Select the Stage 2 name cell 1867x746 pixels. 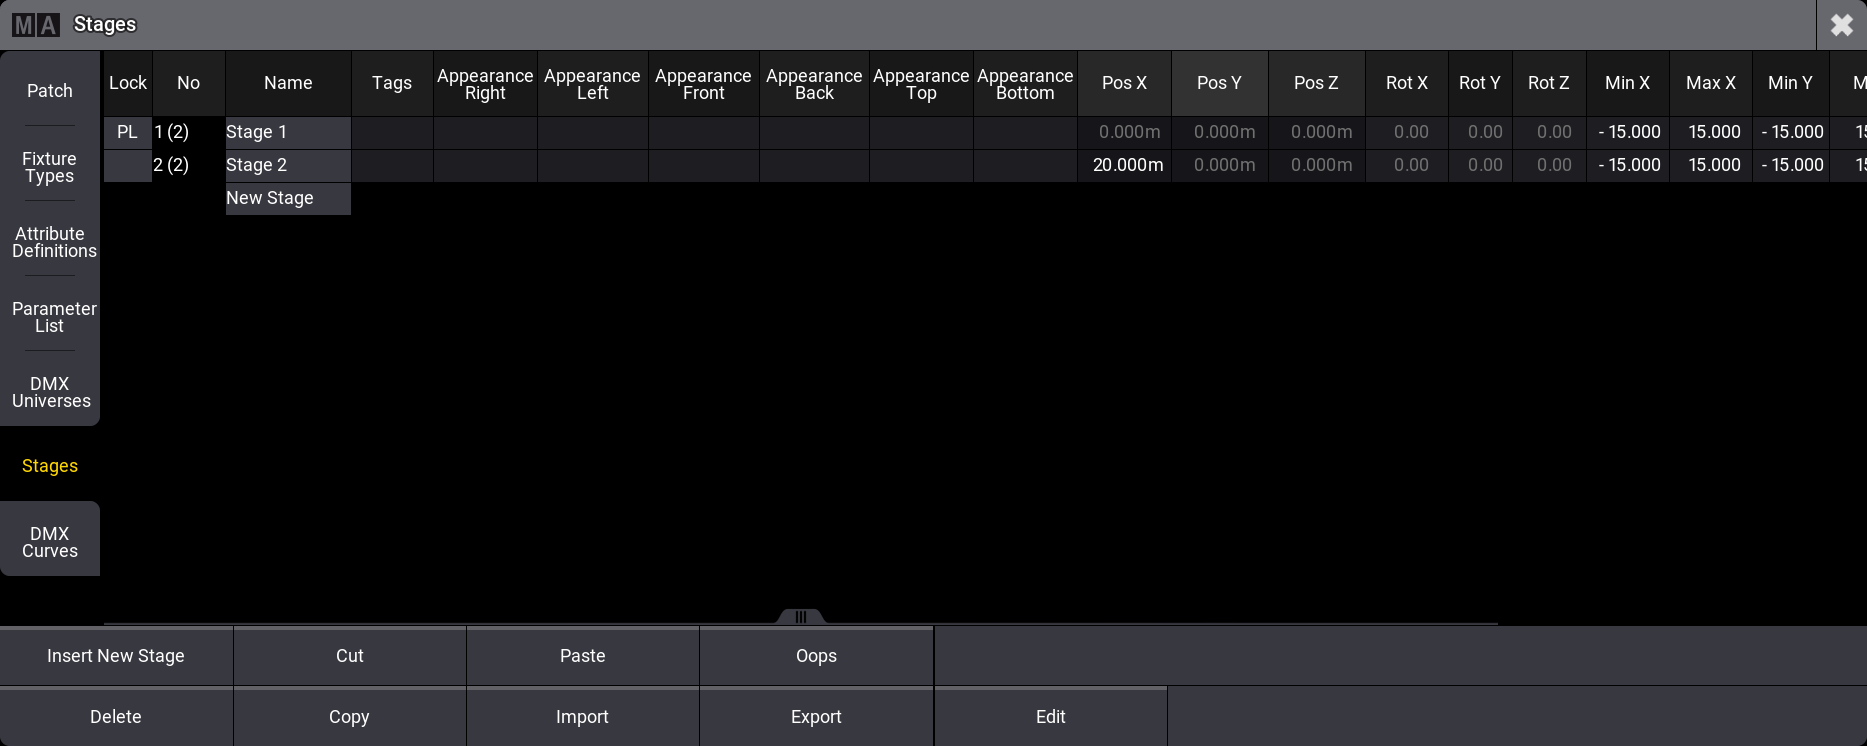pos(288,165)
